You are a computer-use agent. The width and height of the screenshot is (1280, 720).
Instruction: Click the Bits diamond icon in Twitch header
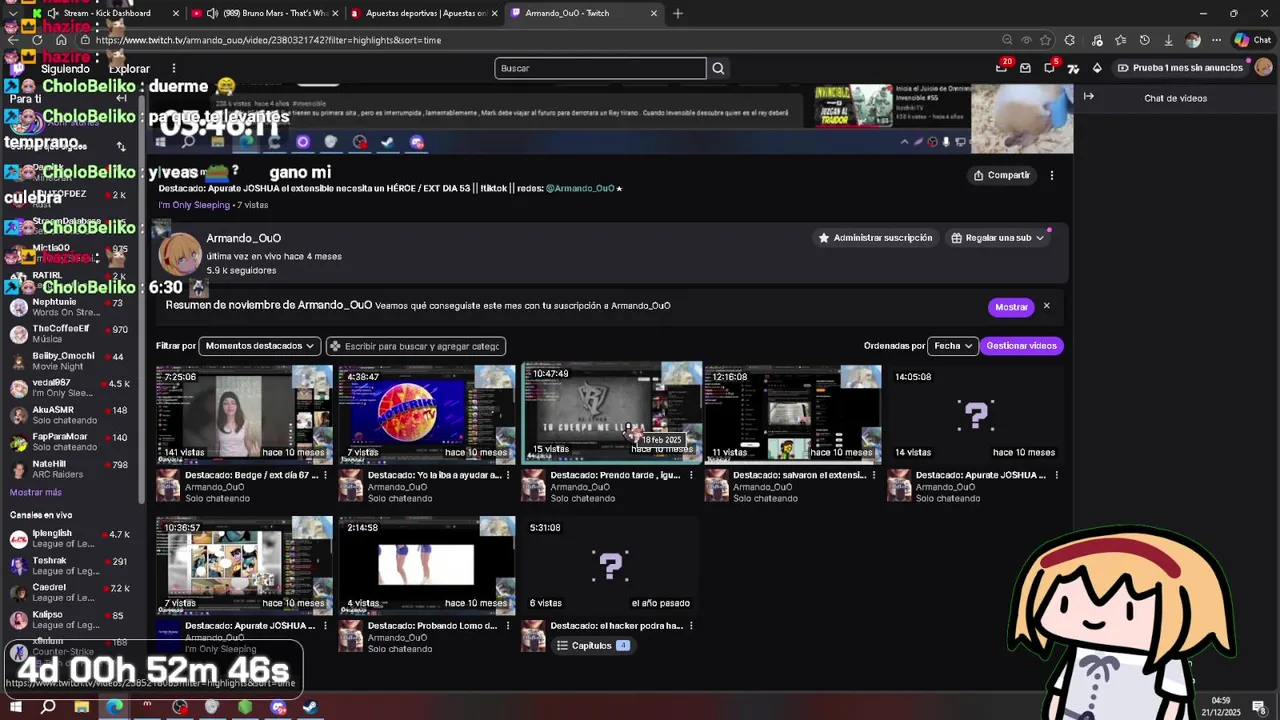[1097, 68]
